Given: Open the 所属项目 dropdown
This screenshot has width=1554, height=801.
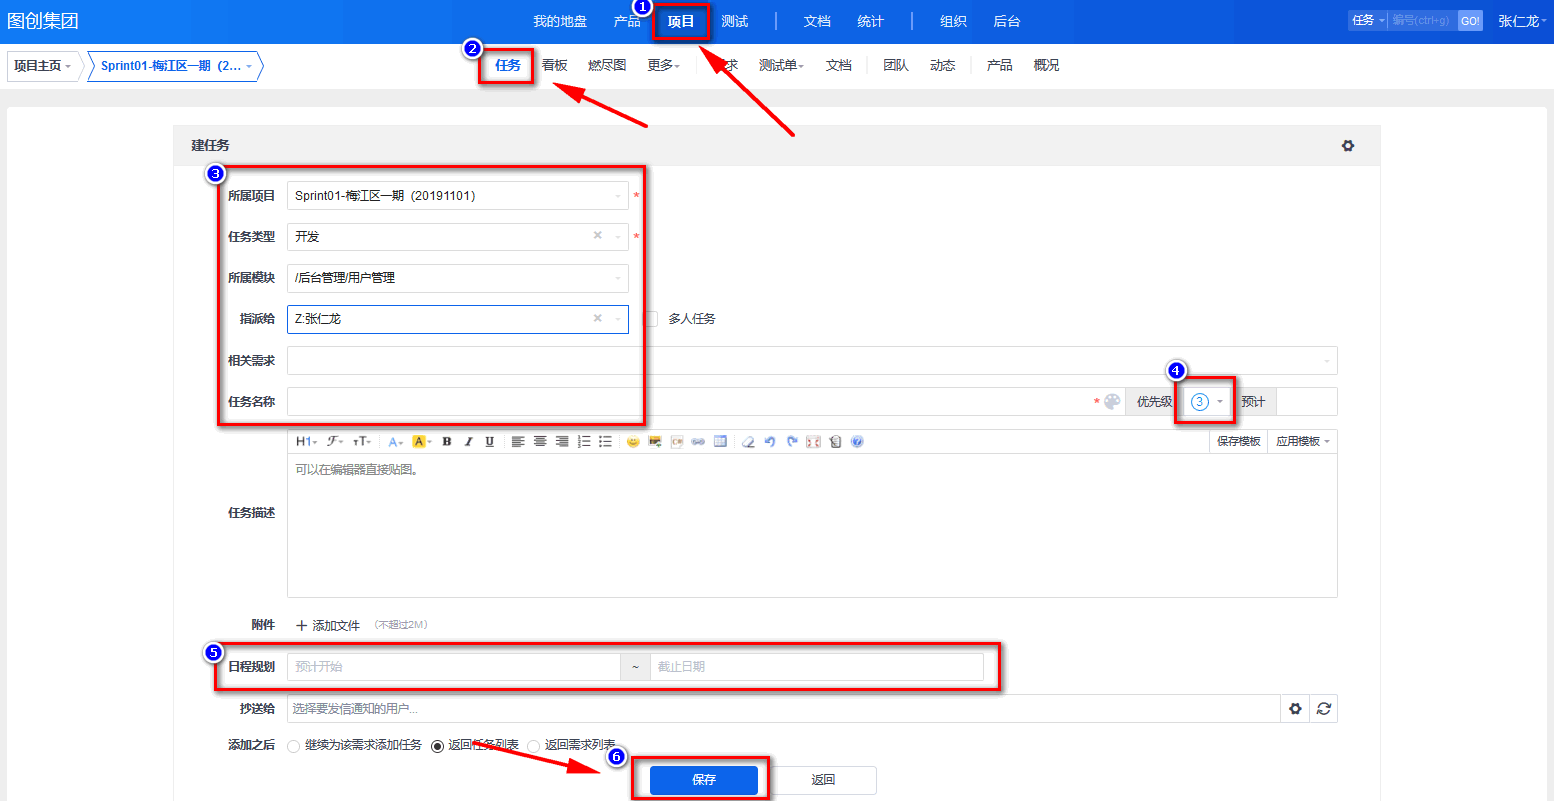Looking at the screenshot, I should pyautogui.click(x=458, y=195).
